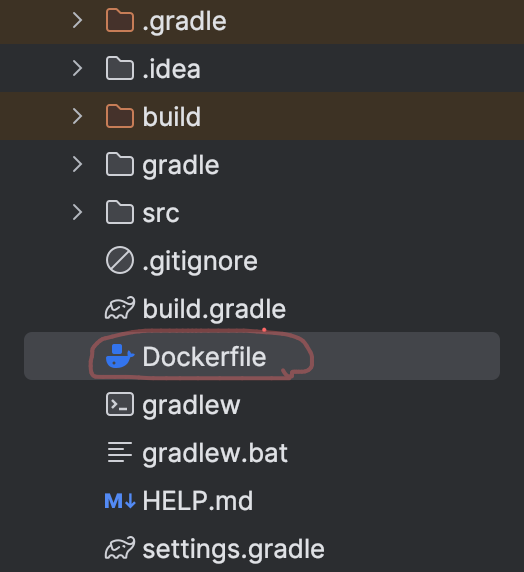The height and width of the screenshot is (572, 524).
Task: Click the orange folder icon of .gradle
Action: coord(120,21)
